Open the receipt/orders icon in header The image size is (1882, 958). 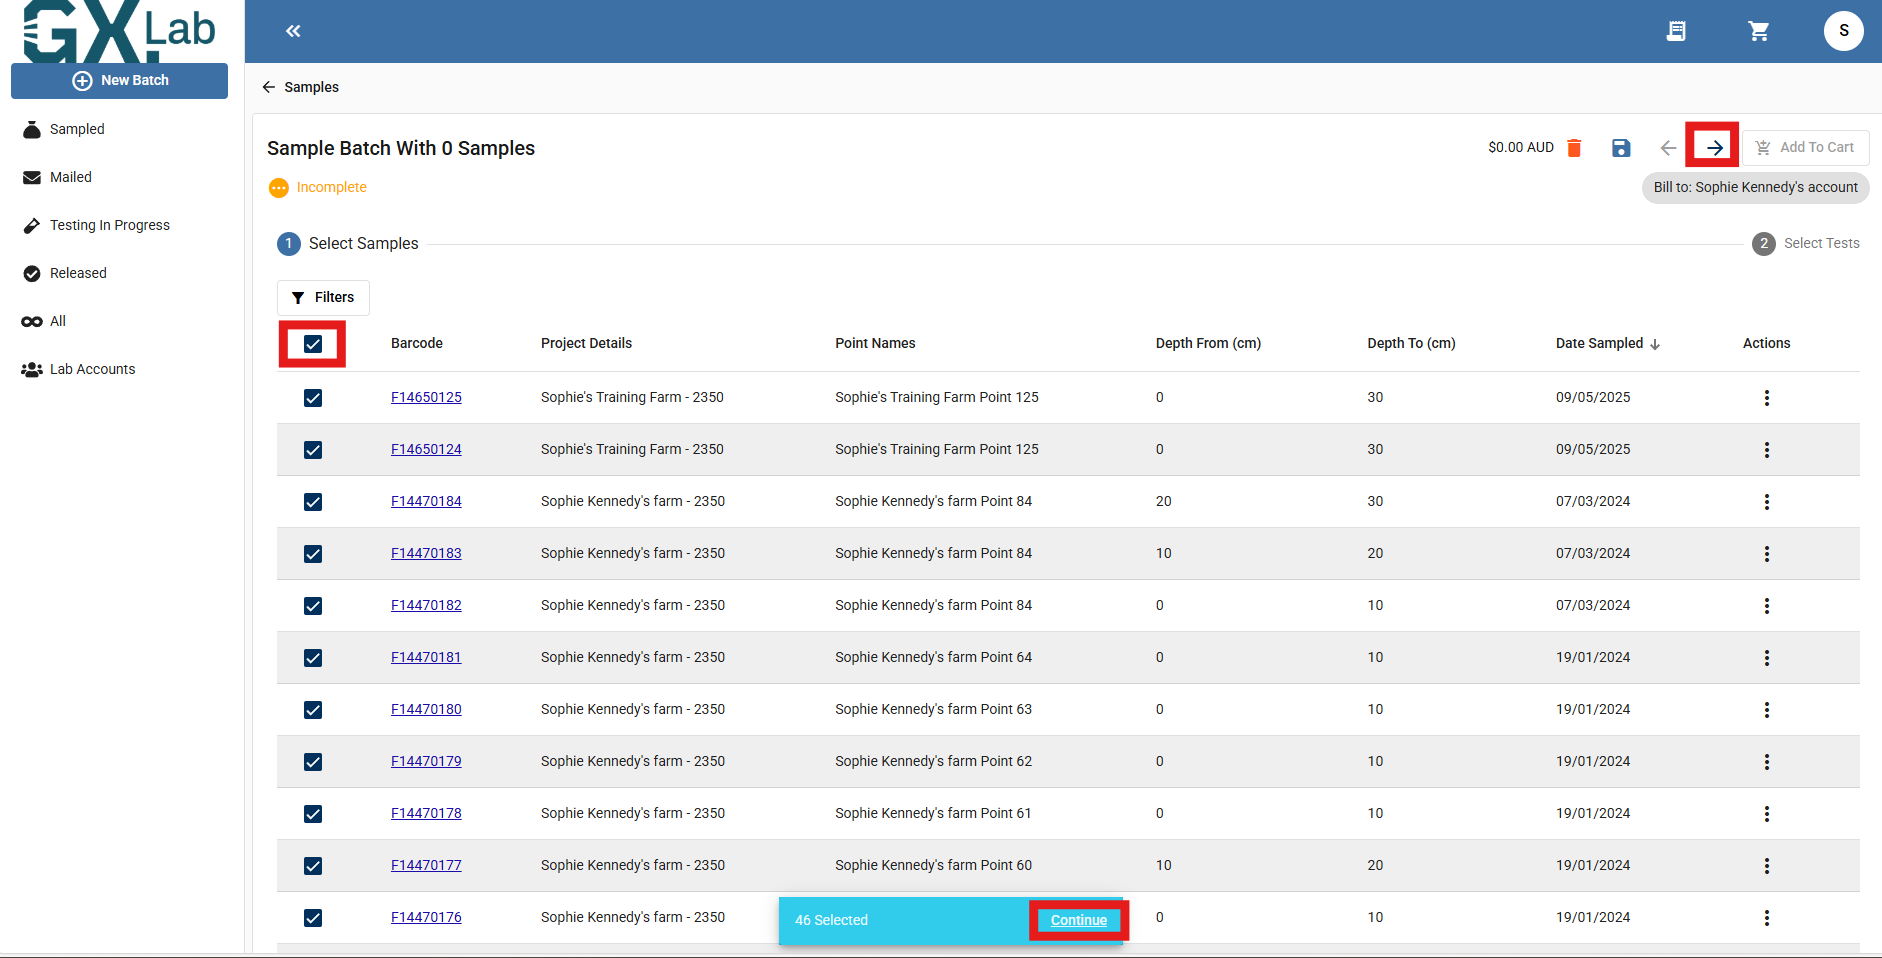tap(1676, 31)
